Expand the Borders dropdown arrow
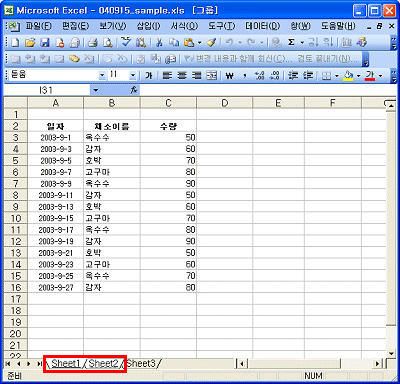The image size is (400, 384). pyautogui.click(x=336, y=76)
